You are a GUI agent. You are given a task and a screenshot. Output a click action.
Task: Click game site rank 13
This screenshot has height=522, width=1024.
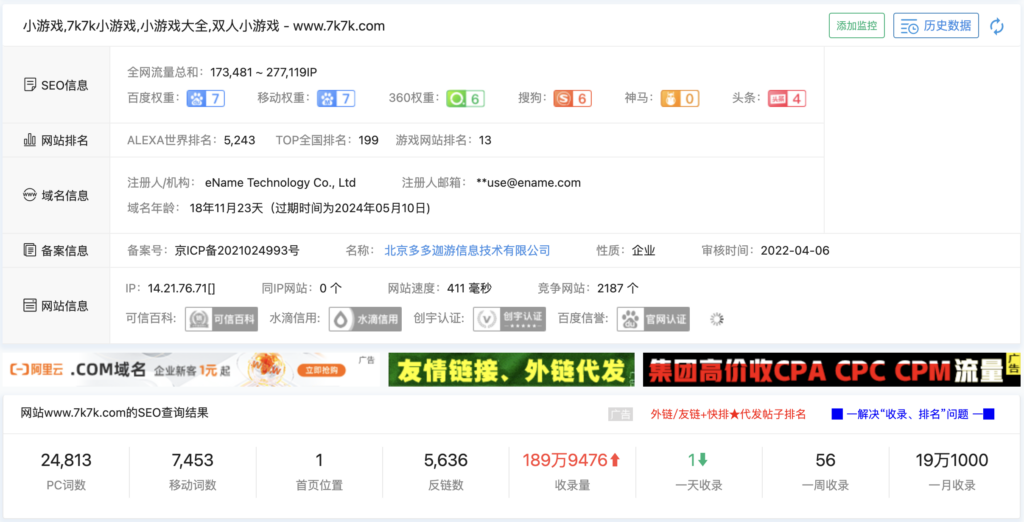(485, 140)
